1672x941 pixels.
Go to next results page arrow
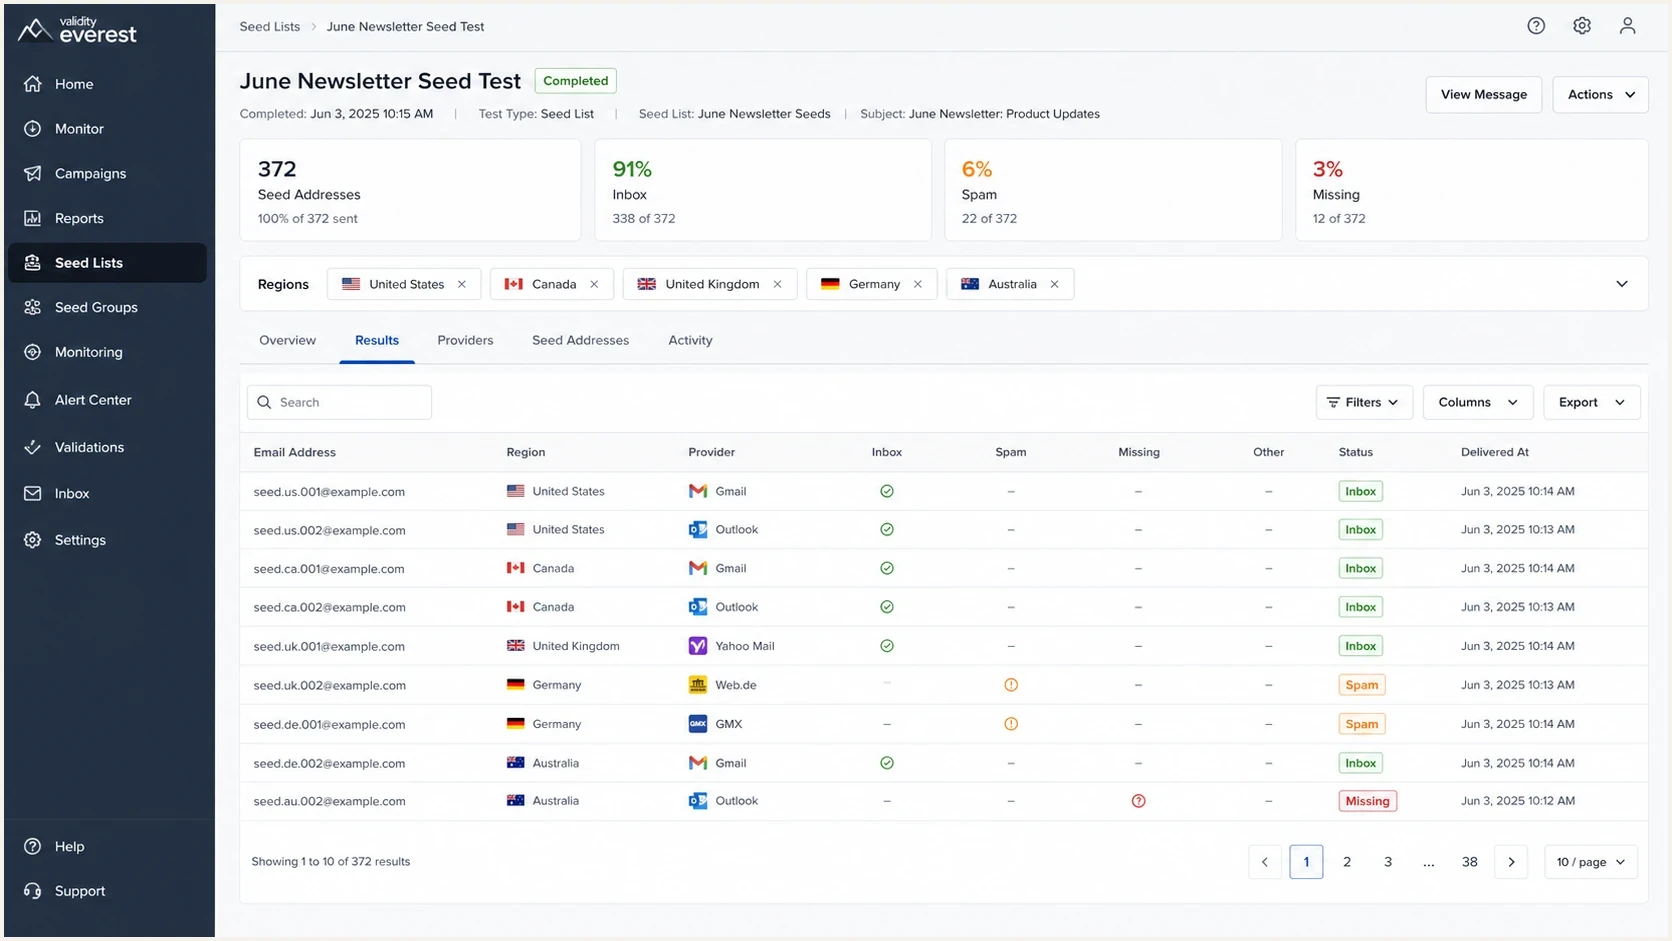click(1511, 862)
